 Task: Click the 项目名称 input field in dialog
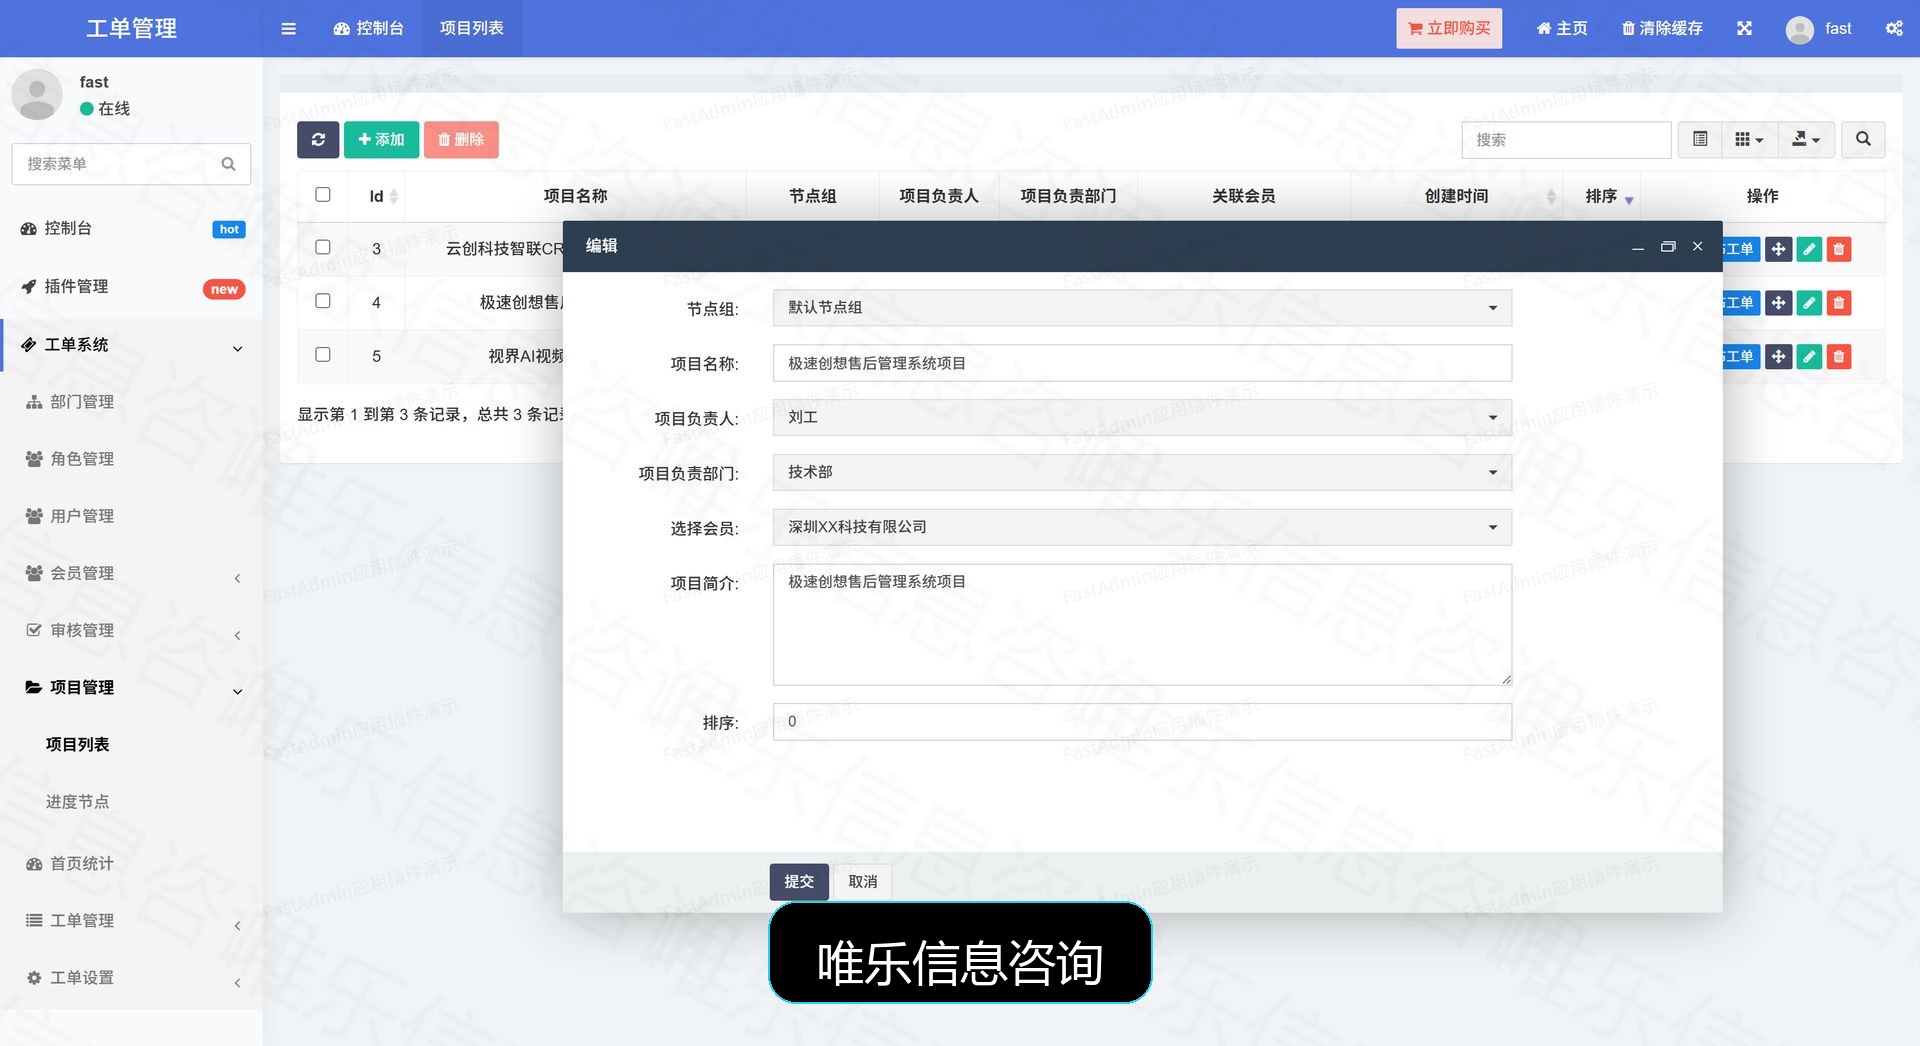tap(1142, 363)
